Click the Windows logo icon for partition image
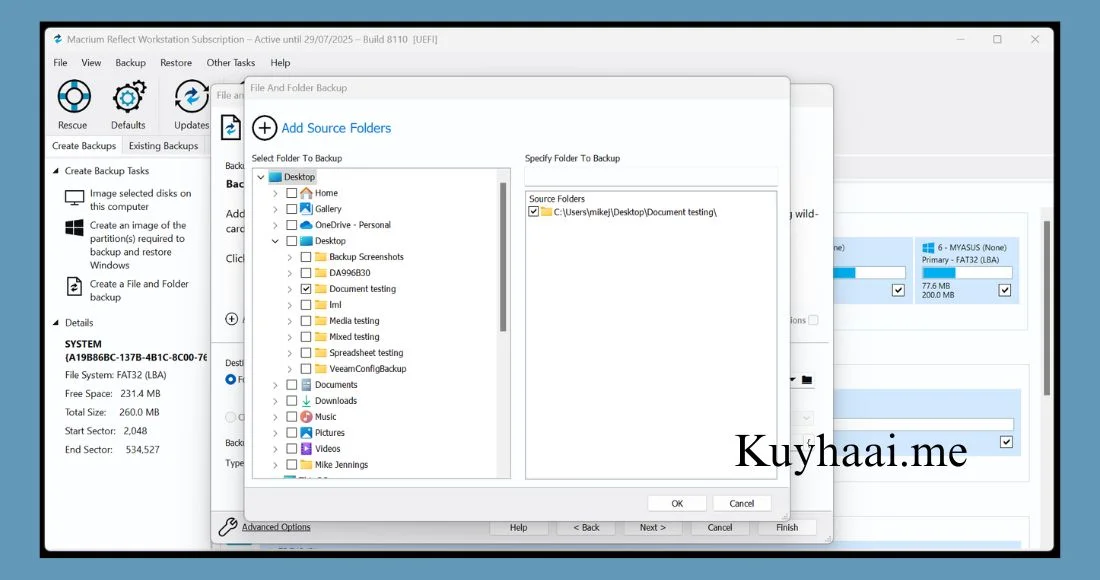The image size is (1100, 580). pos(74,227)
